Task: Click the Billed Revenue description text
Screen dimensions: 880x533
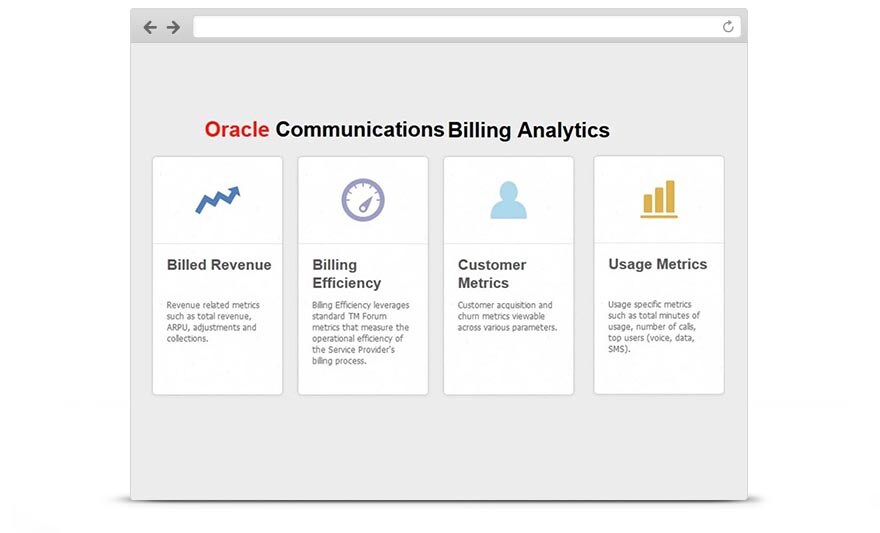Action: [x=212, y=322]
